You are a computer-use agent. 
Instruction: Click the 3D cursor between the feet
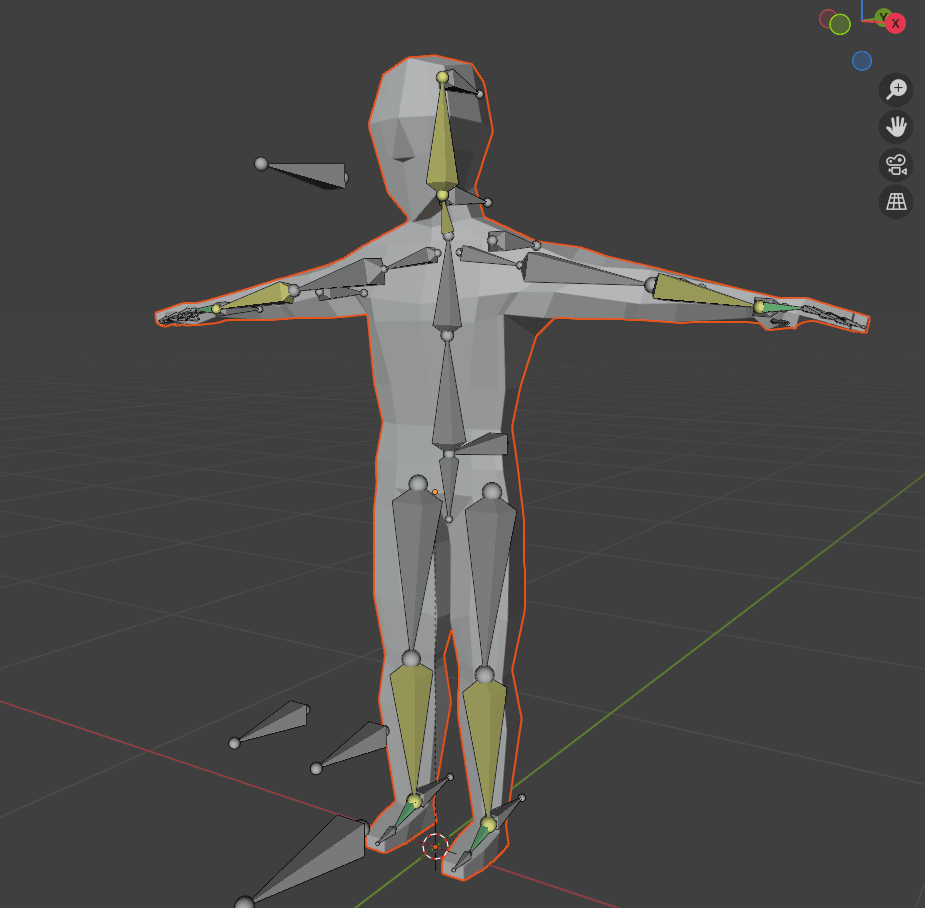pos(435,847)
